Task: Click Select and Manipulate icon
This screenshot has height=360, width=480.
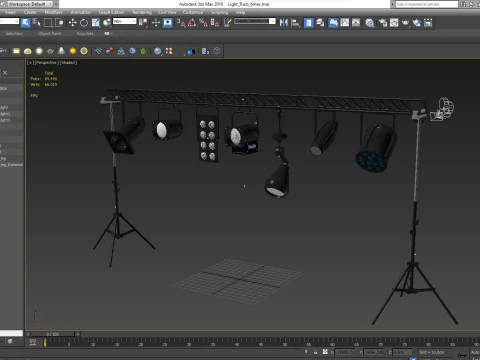Action: coord(156,23)
